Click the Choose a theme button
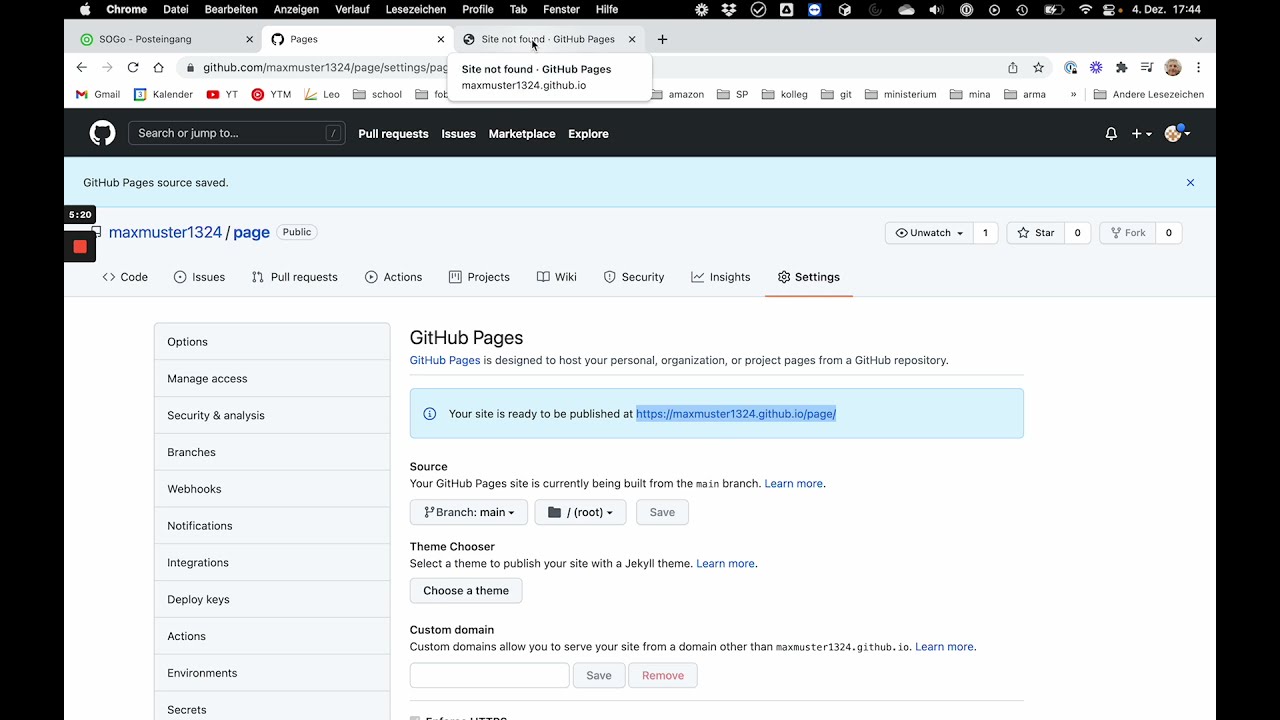 pos(466,590)
